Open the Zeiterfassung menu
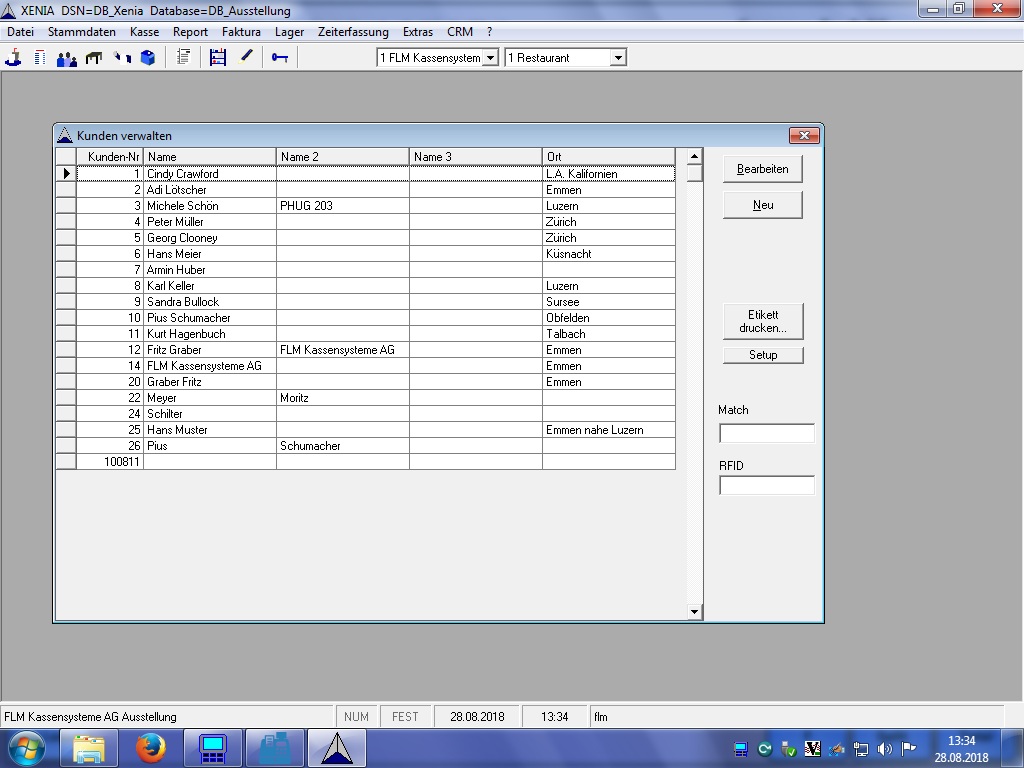This screenshot has height=768, width=1024. (x=353, y=32)
